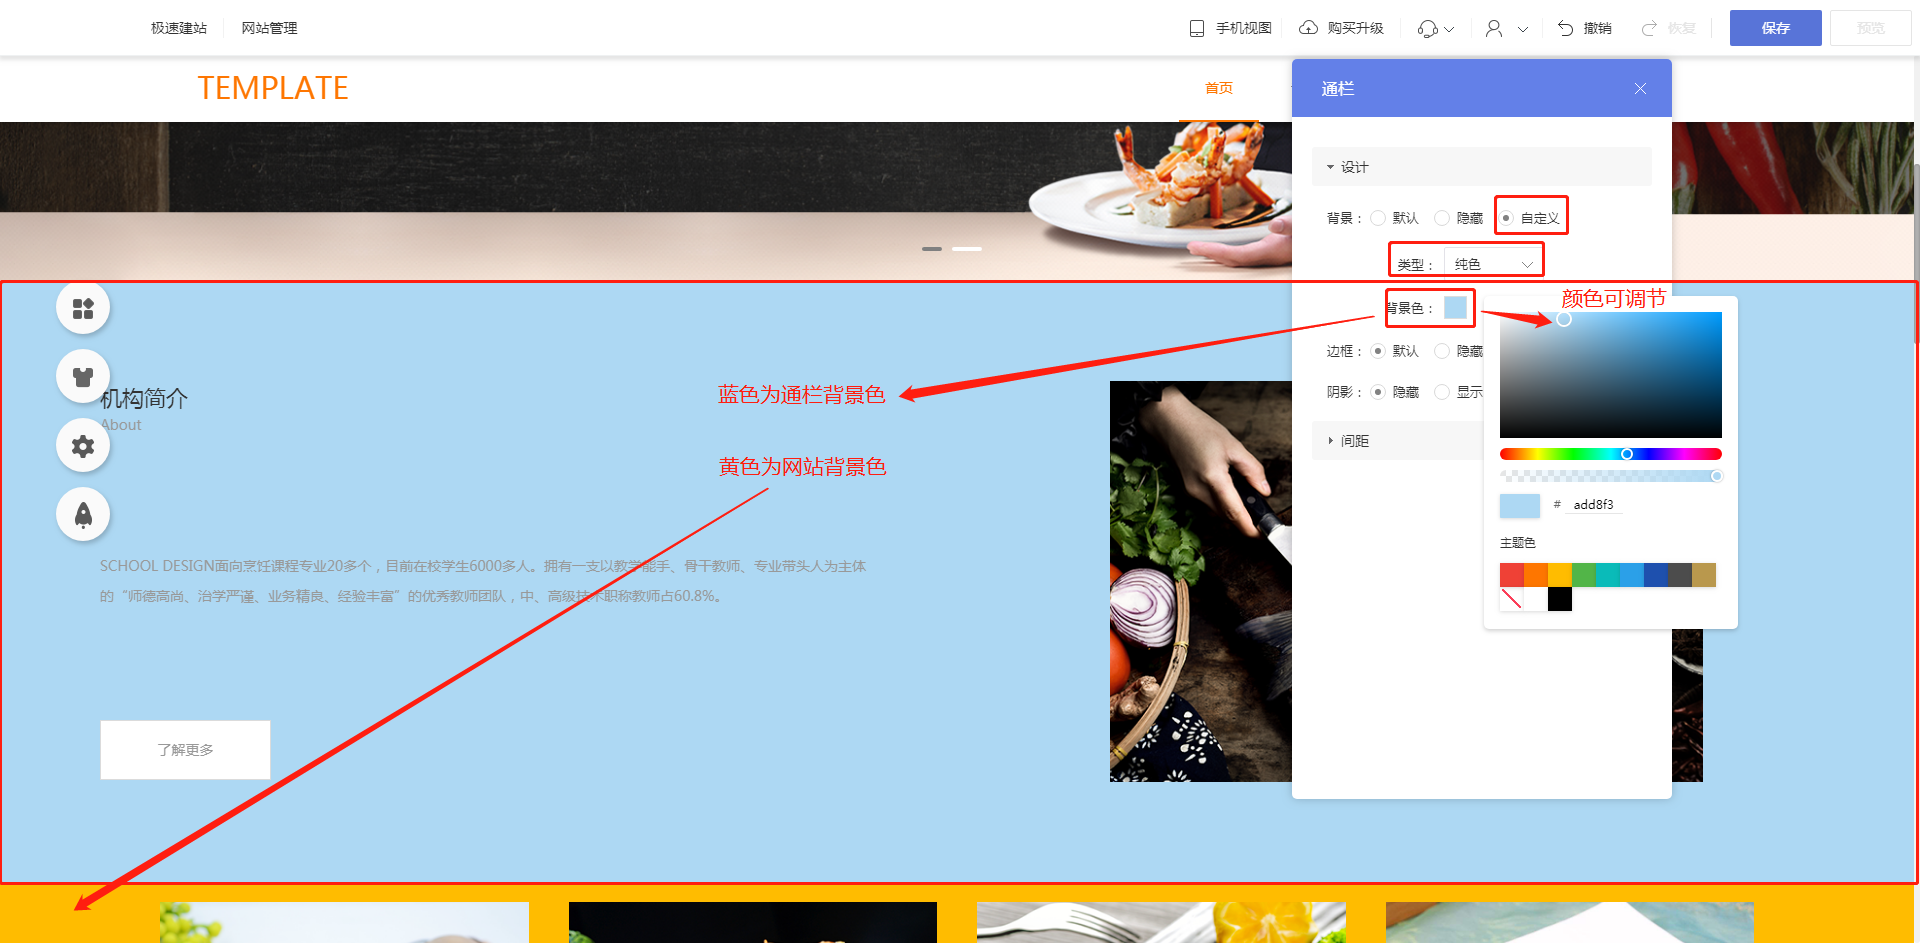This screenshot has width=1920, height=943.
Task: Select 默认 for background
Action: [1378, 218]
